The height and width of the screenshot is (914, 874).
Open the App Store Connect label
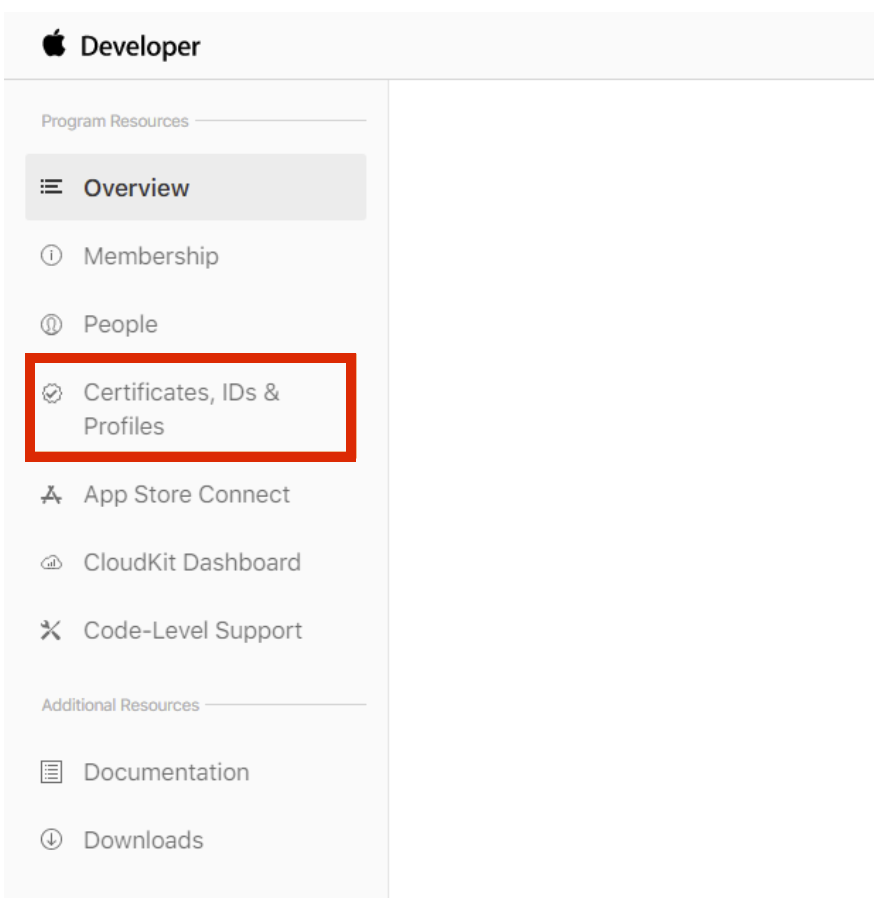[x=186, y=494]
